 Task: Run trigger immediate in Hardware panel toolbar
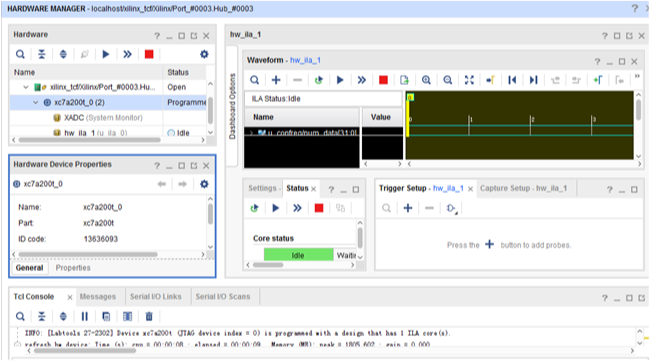point(127,54)
